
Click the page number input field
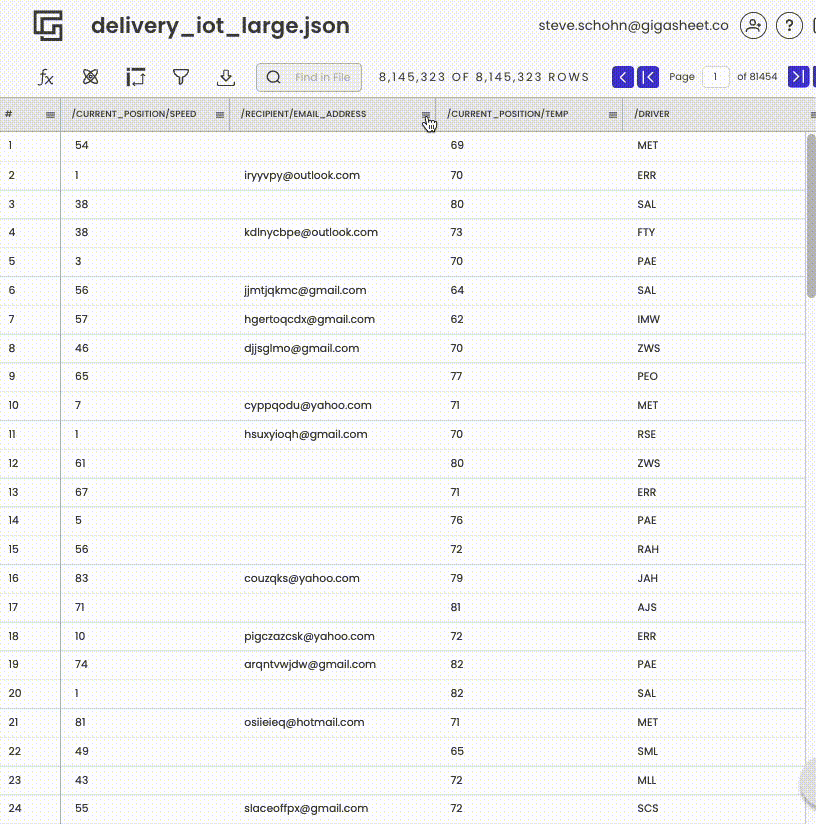716,76
